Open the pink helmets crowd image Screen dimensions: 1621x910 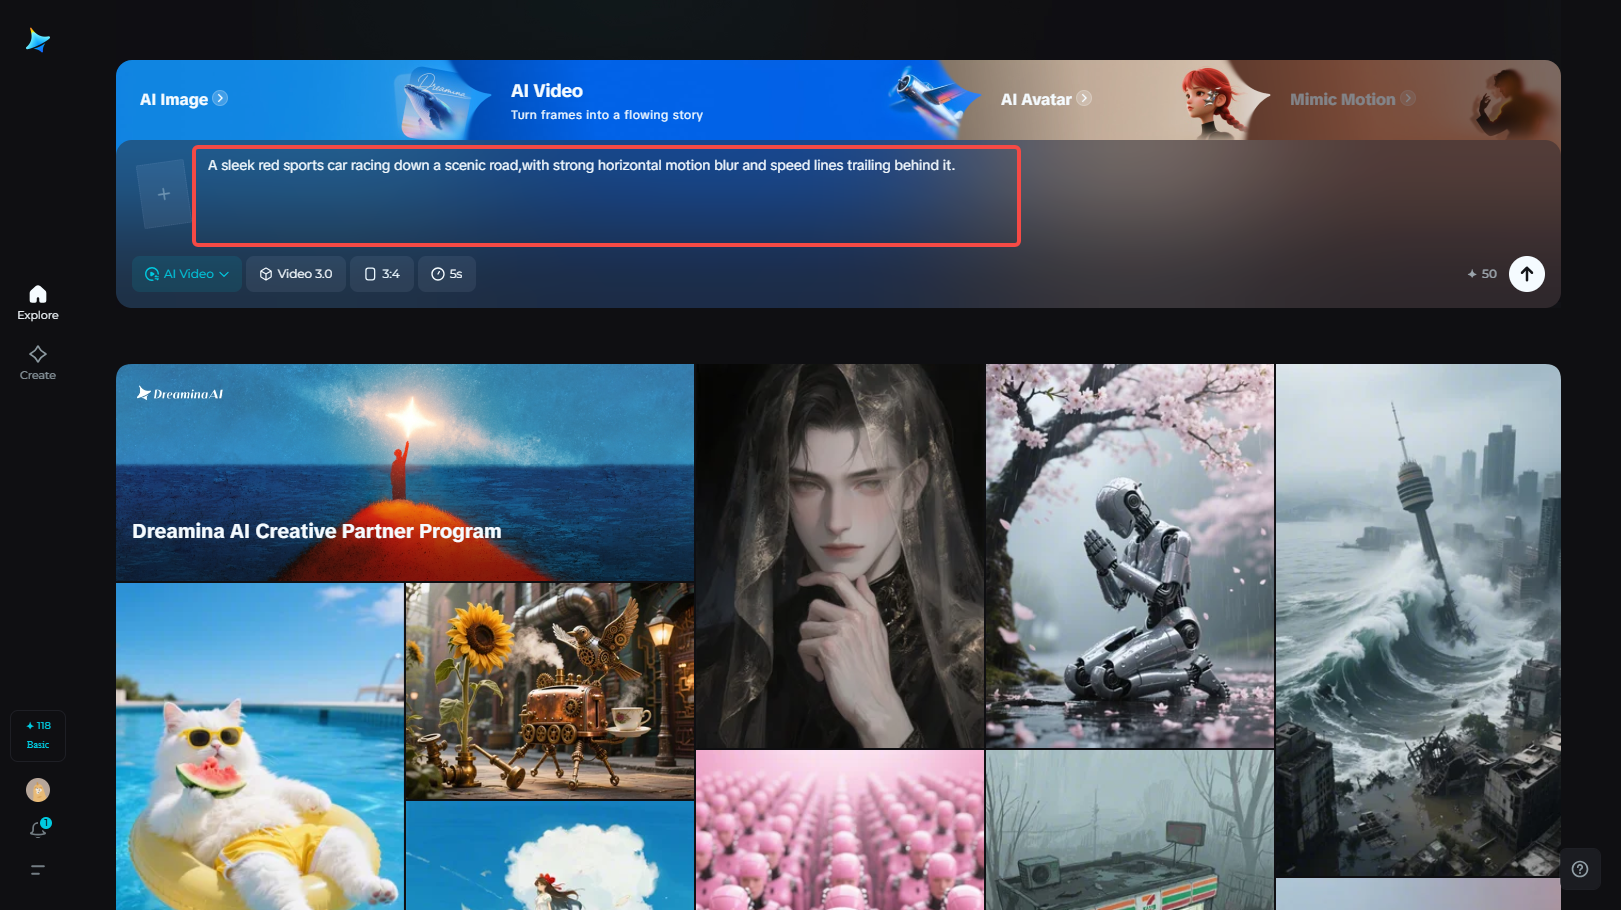[x=840, y=830]
